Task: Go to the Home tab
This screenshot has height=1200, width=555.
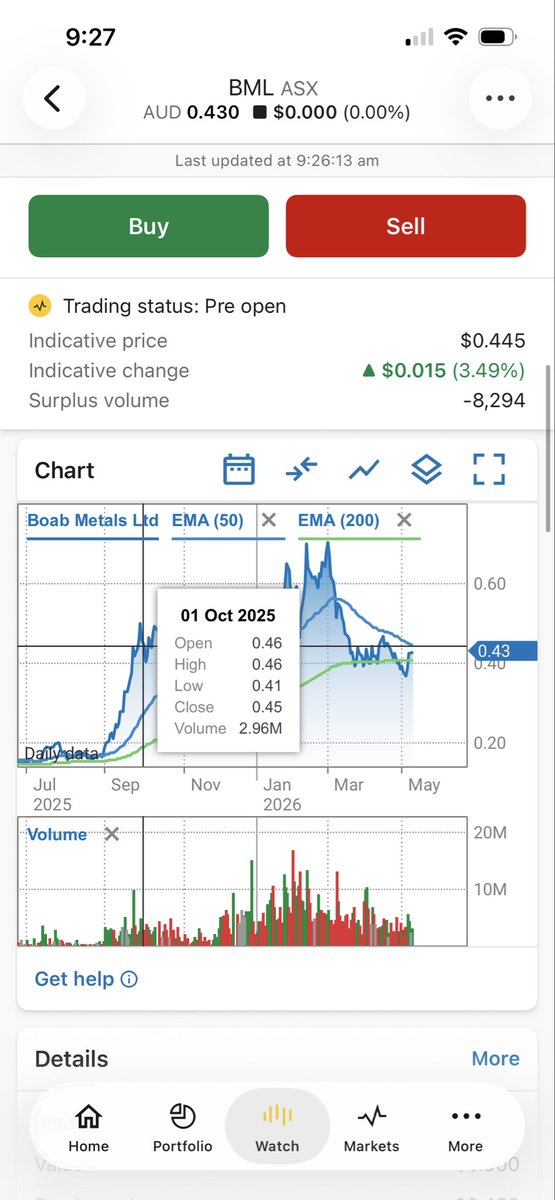Action: 89,1128
